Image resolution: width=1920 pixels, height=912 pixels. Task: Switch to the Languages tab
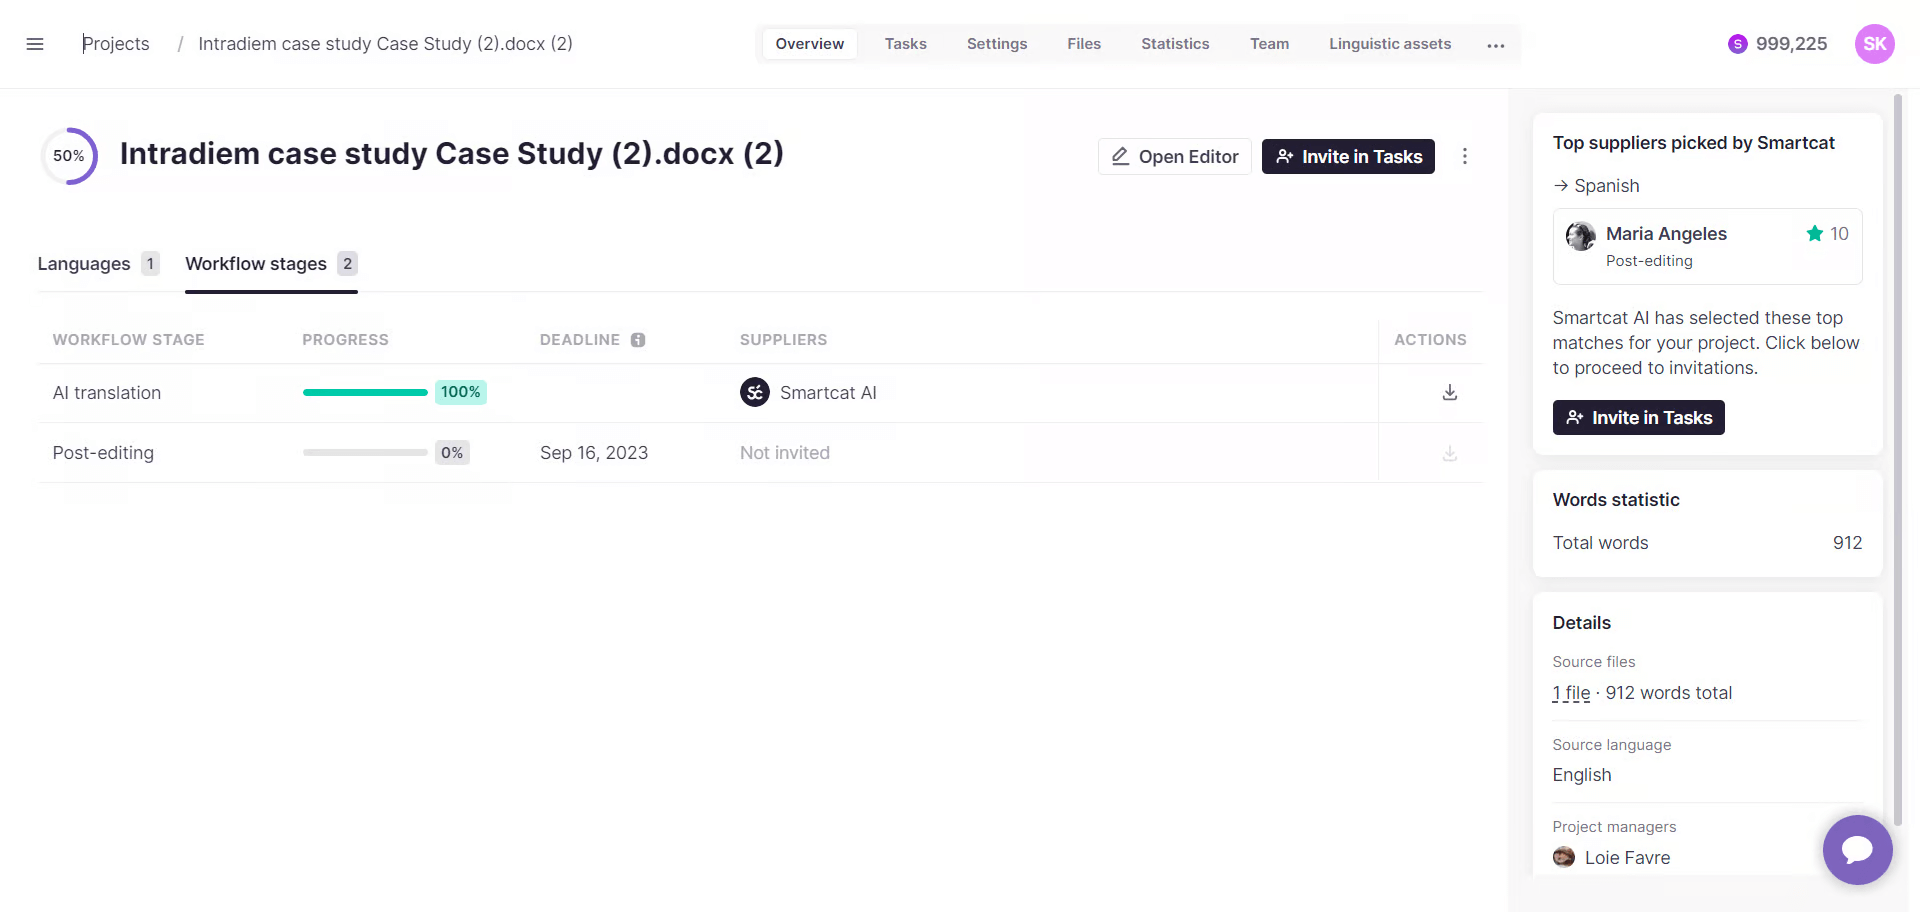98,264
